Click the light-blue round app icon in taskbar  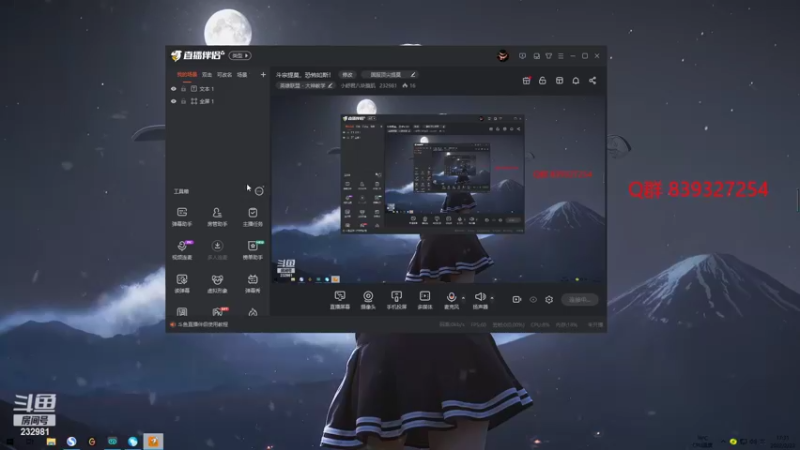pos(133,441)
